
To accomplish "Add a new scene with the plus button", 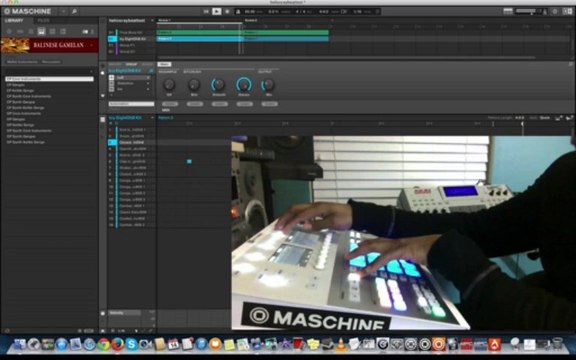I will 332,20.
